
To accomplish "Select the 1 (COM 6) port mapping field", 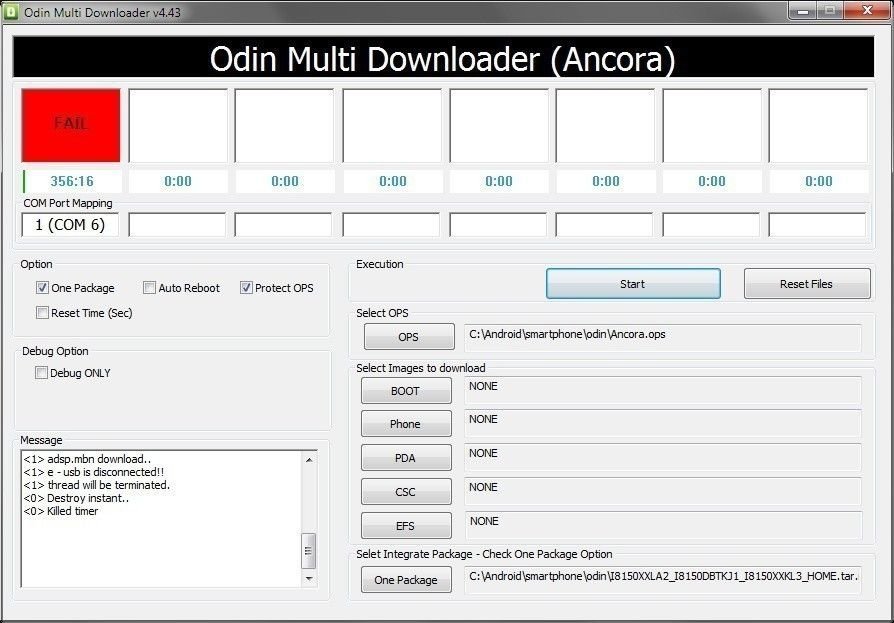I will [70, 225].
